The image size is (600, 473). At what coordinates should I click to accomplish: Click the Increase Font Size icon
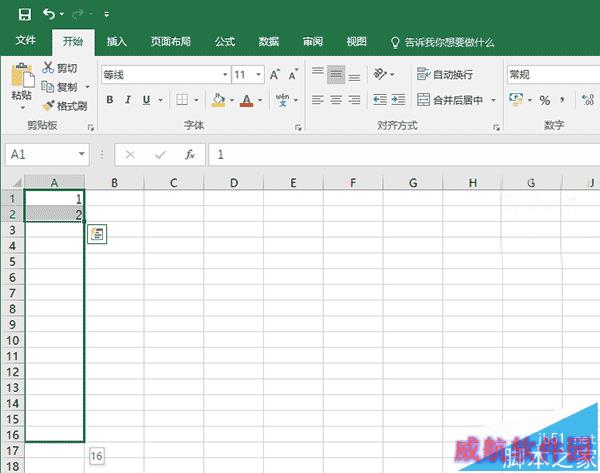point(275,75)
